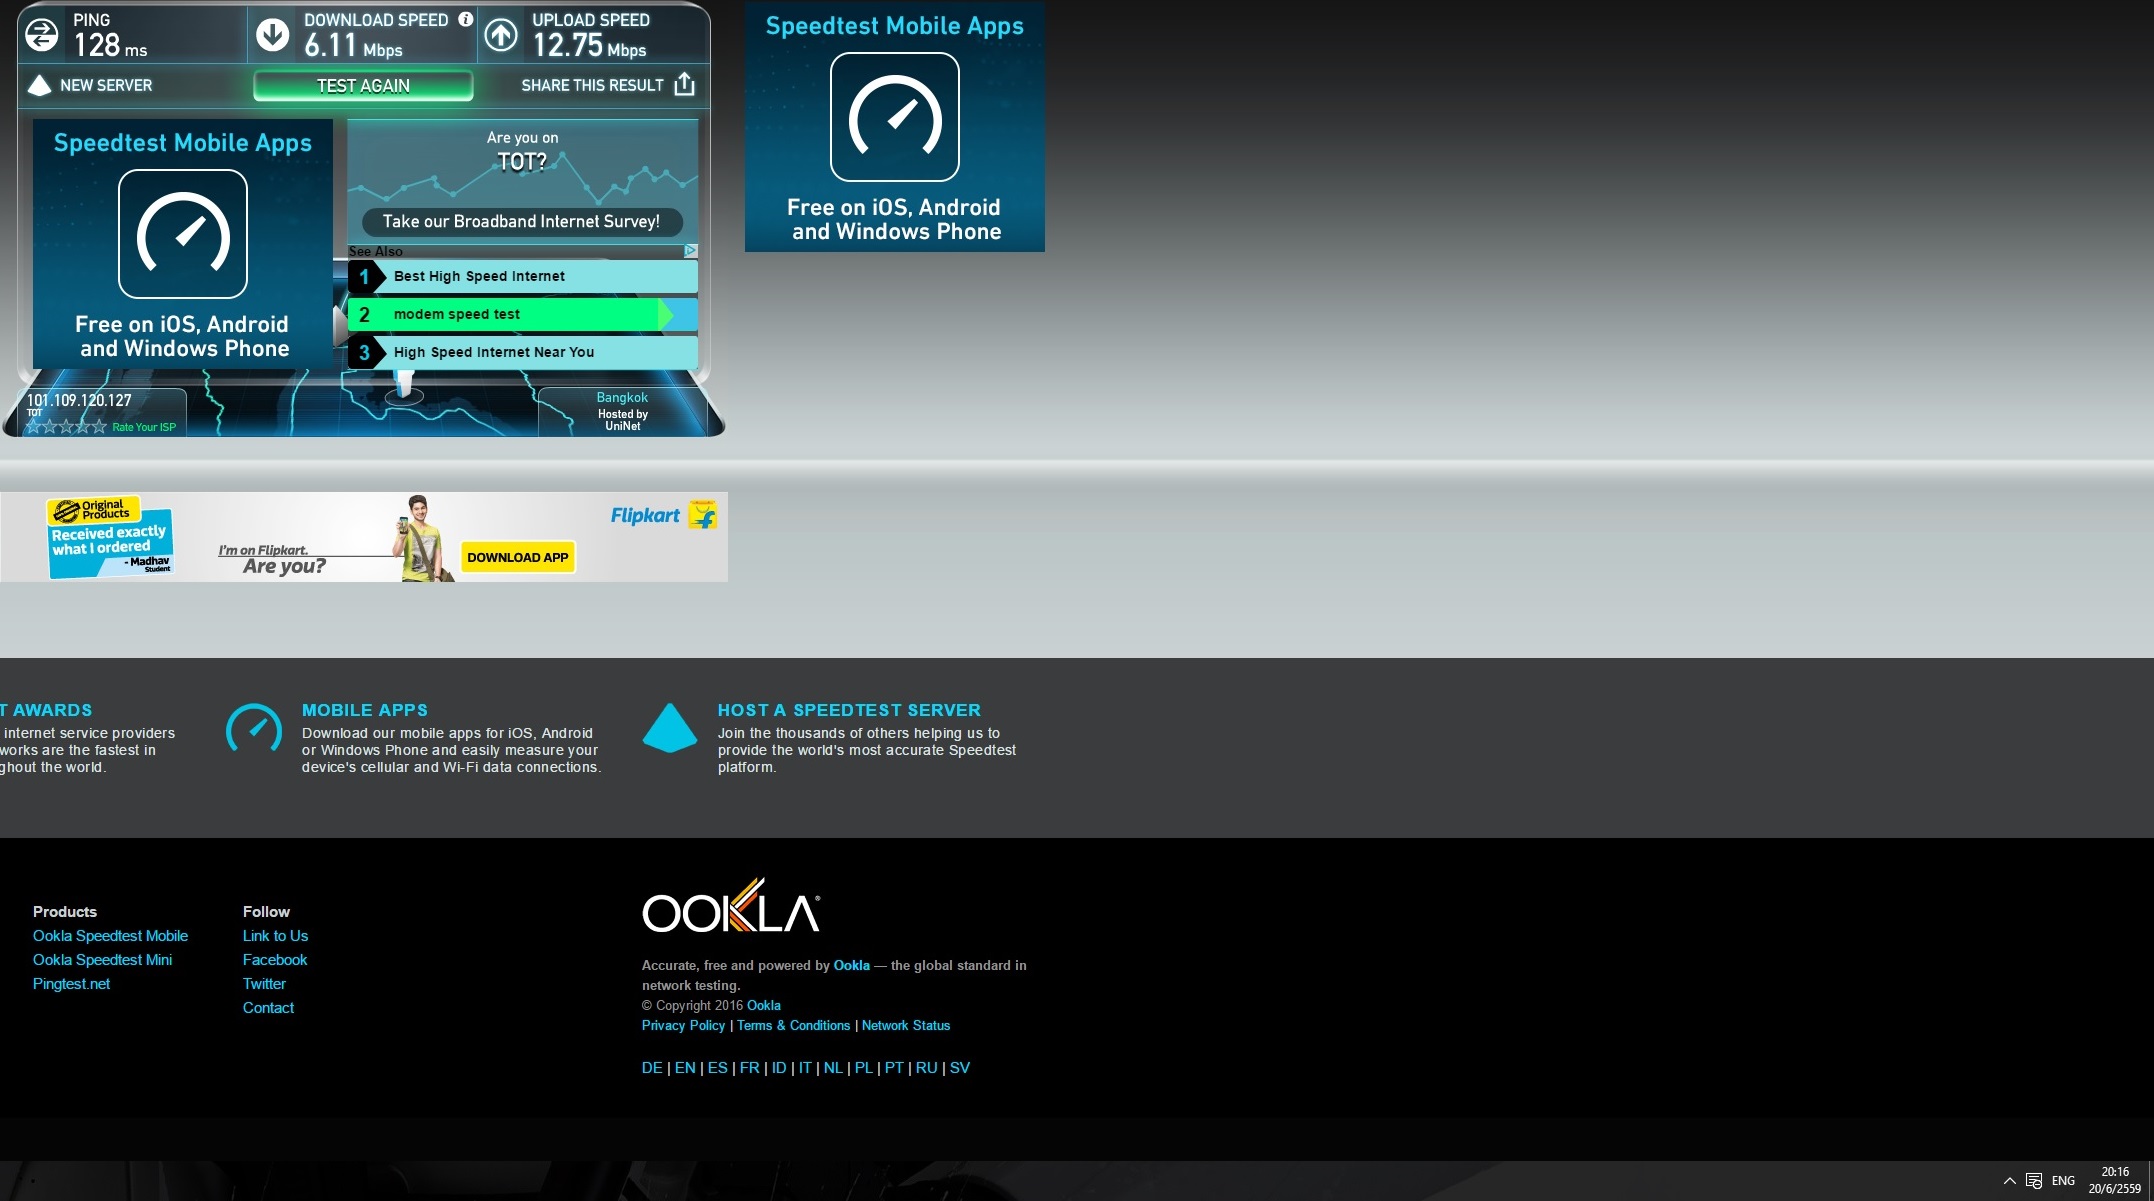Click the share result upload icon
Viewport: 2154px width, 1201px height.
(x=684, y=84)
